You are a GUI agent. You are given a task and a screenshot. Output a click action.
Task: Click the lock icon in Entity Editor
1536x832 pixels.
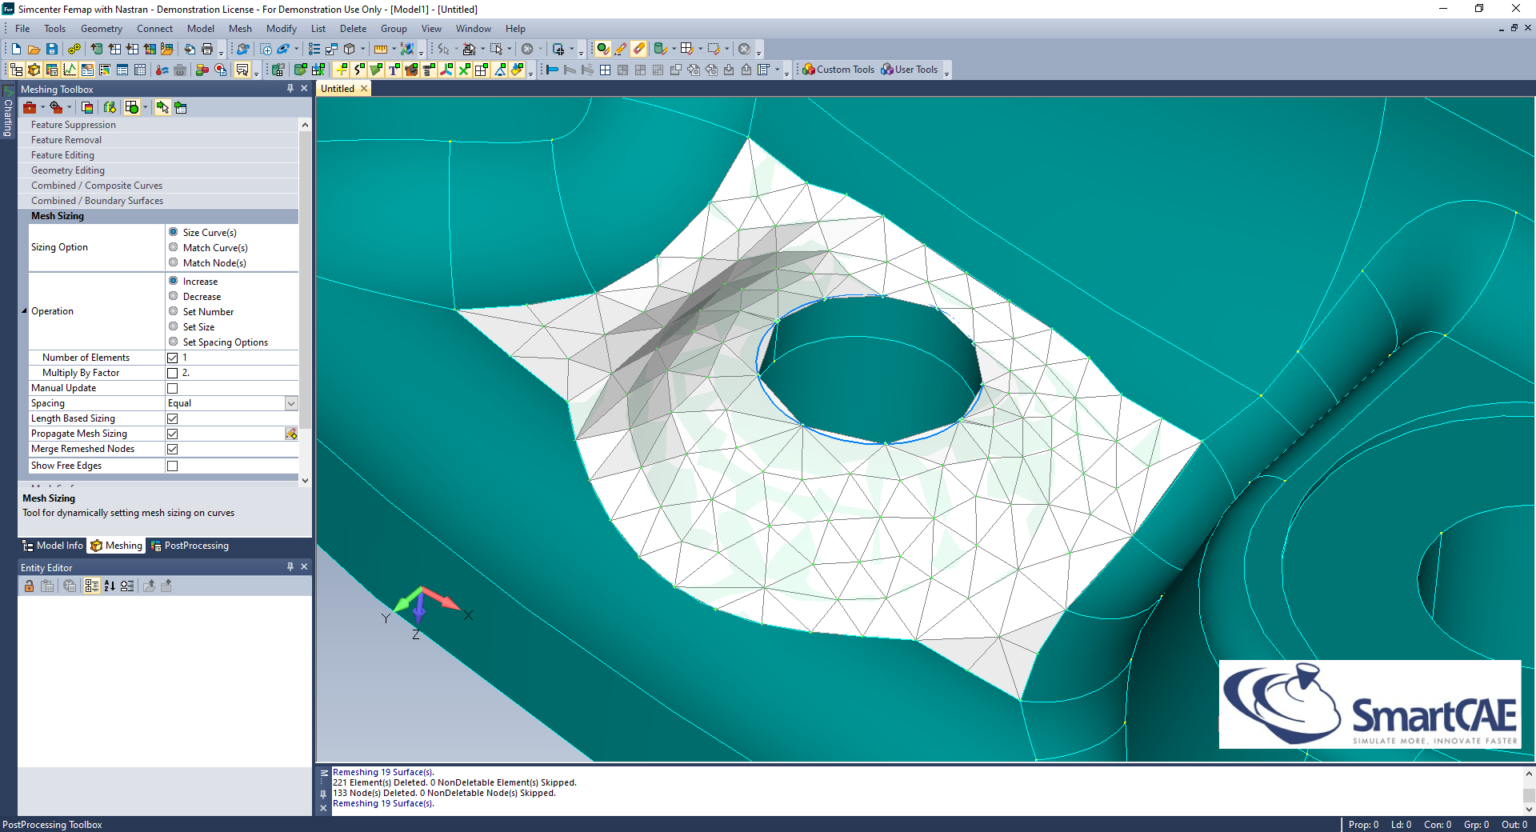(x=29, y=586)
